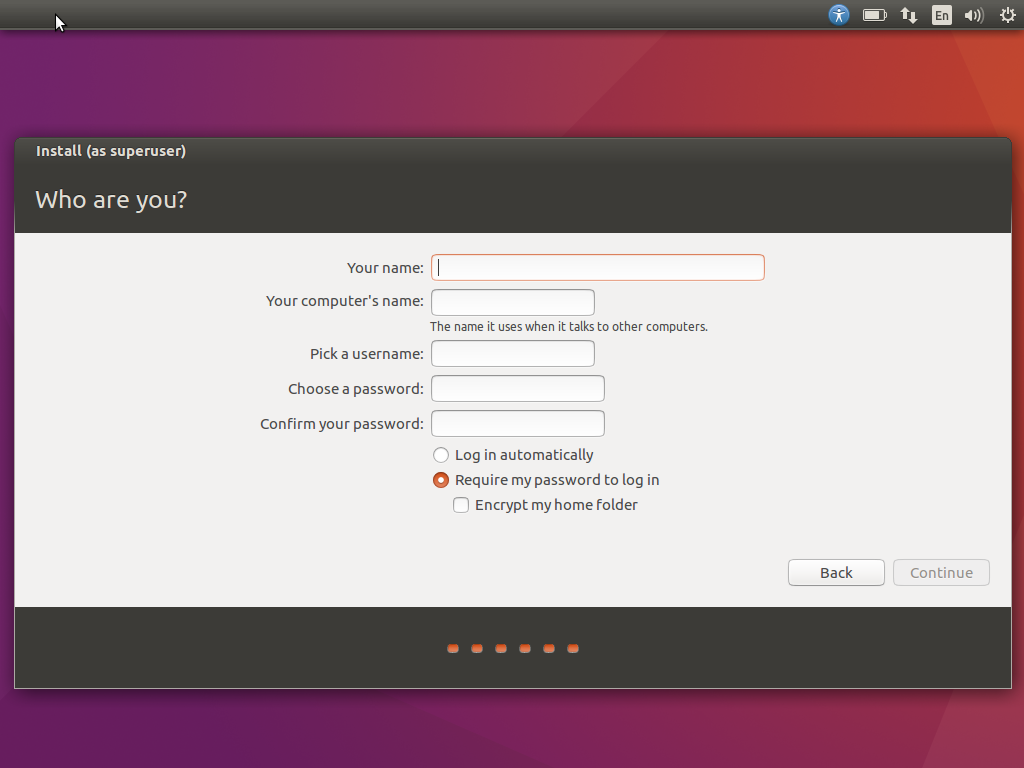Enable Log in automatically
The width and height of the screenshot is (1024, 768).
point(441,455)
